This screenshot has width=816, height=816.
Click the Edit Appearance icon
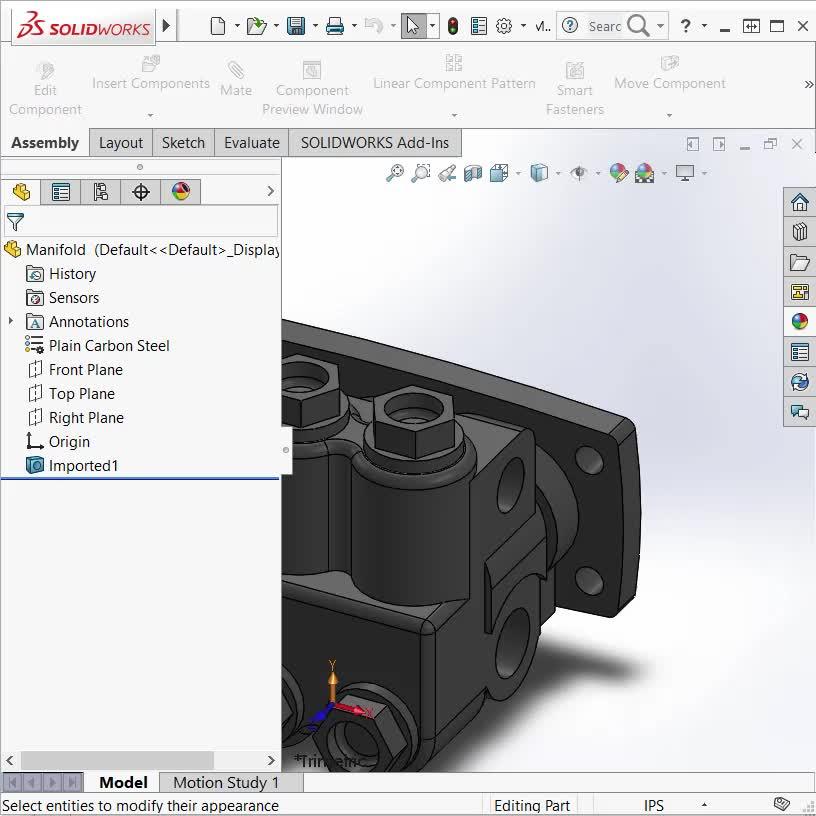click(620, 173)
